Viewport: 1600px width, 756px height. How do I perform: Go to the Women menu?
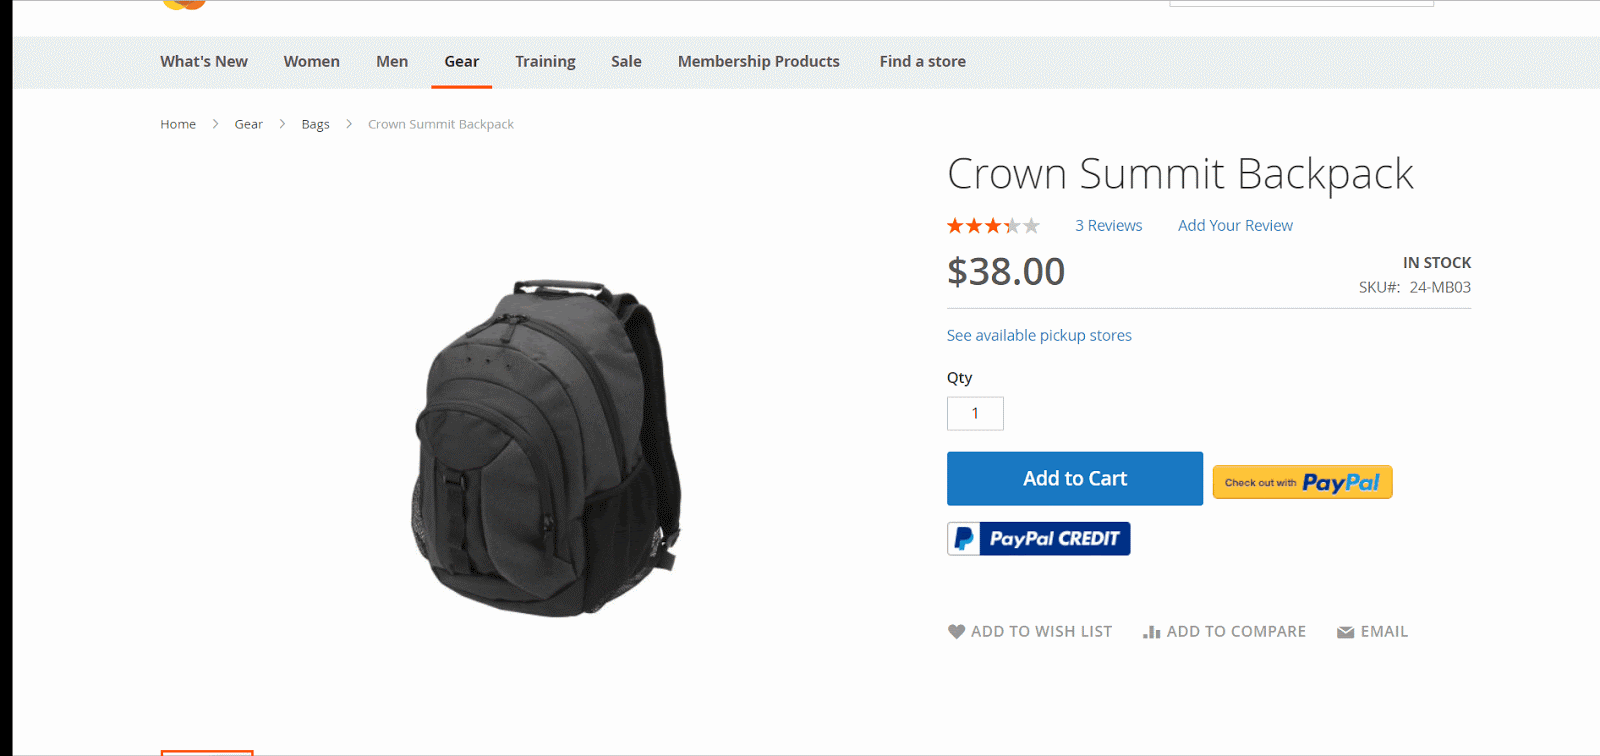[311, 62]
